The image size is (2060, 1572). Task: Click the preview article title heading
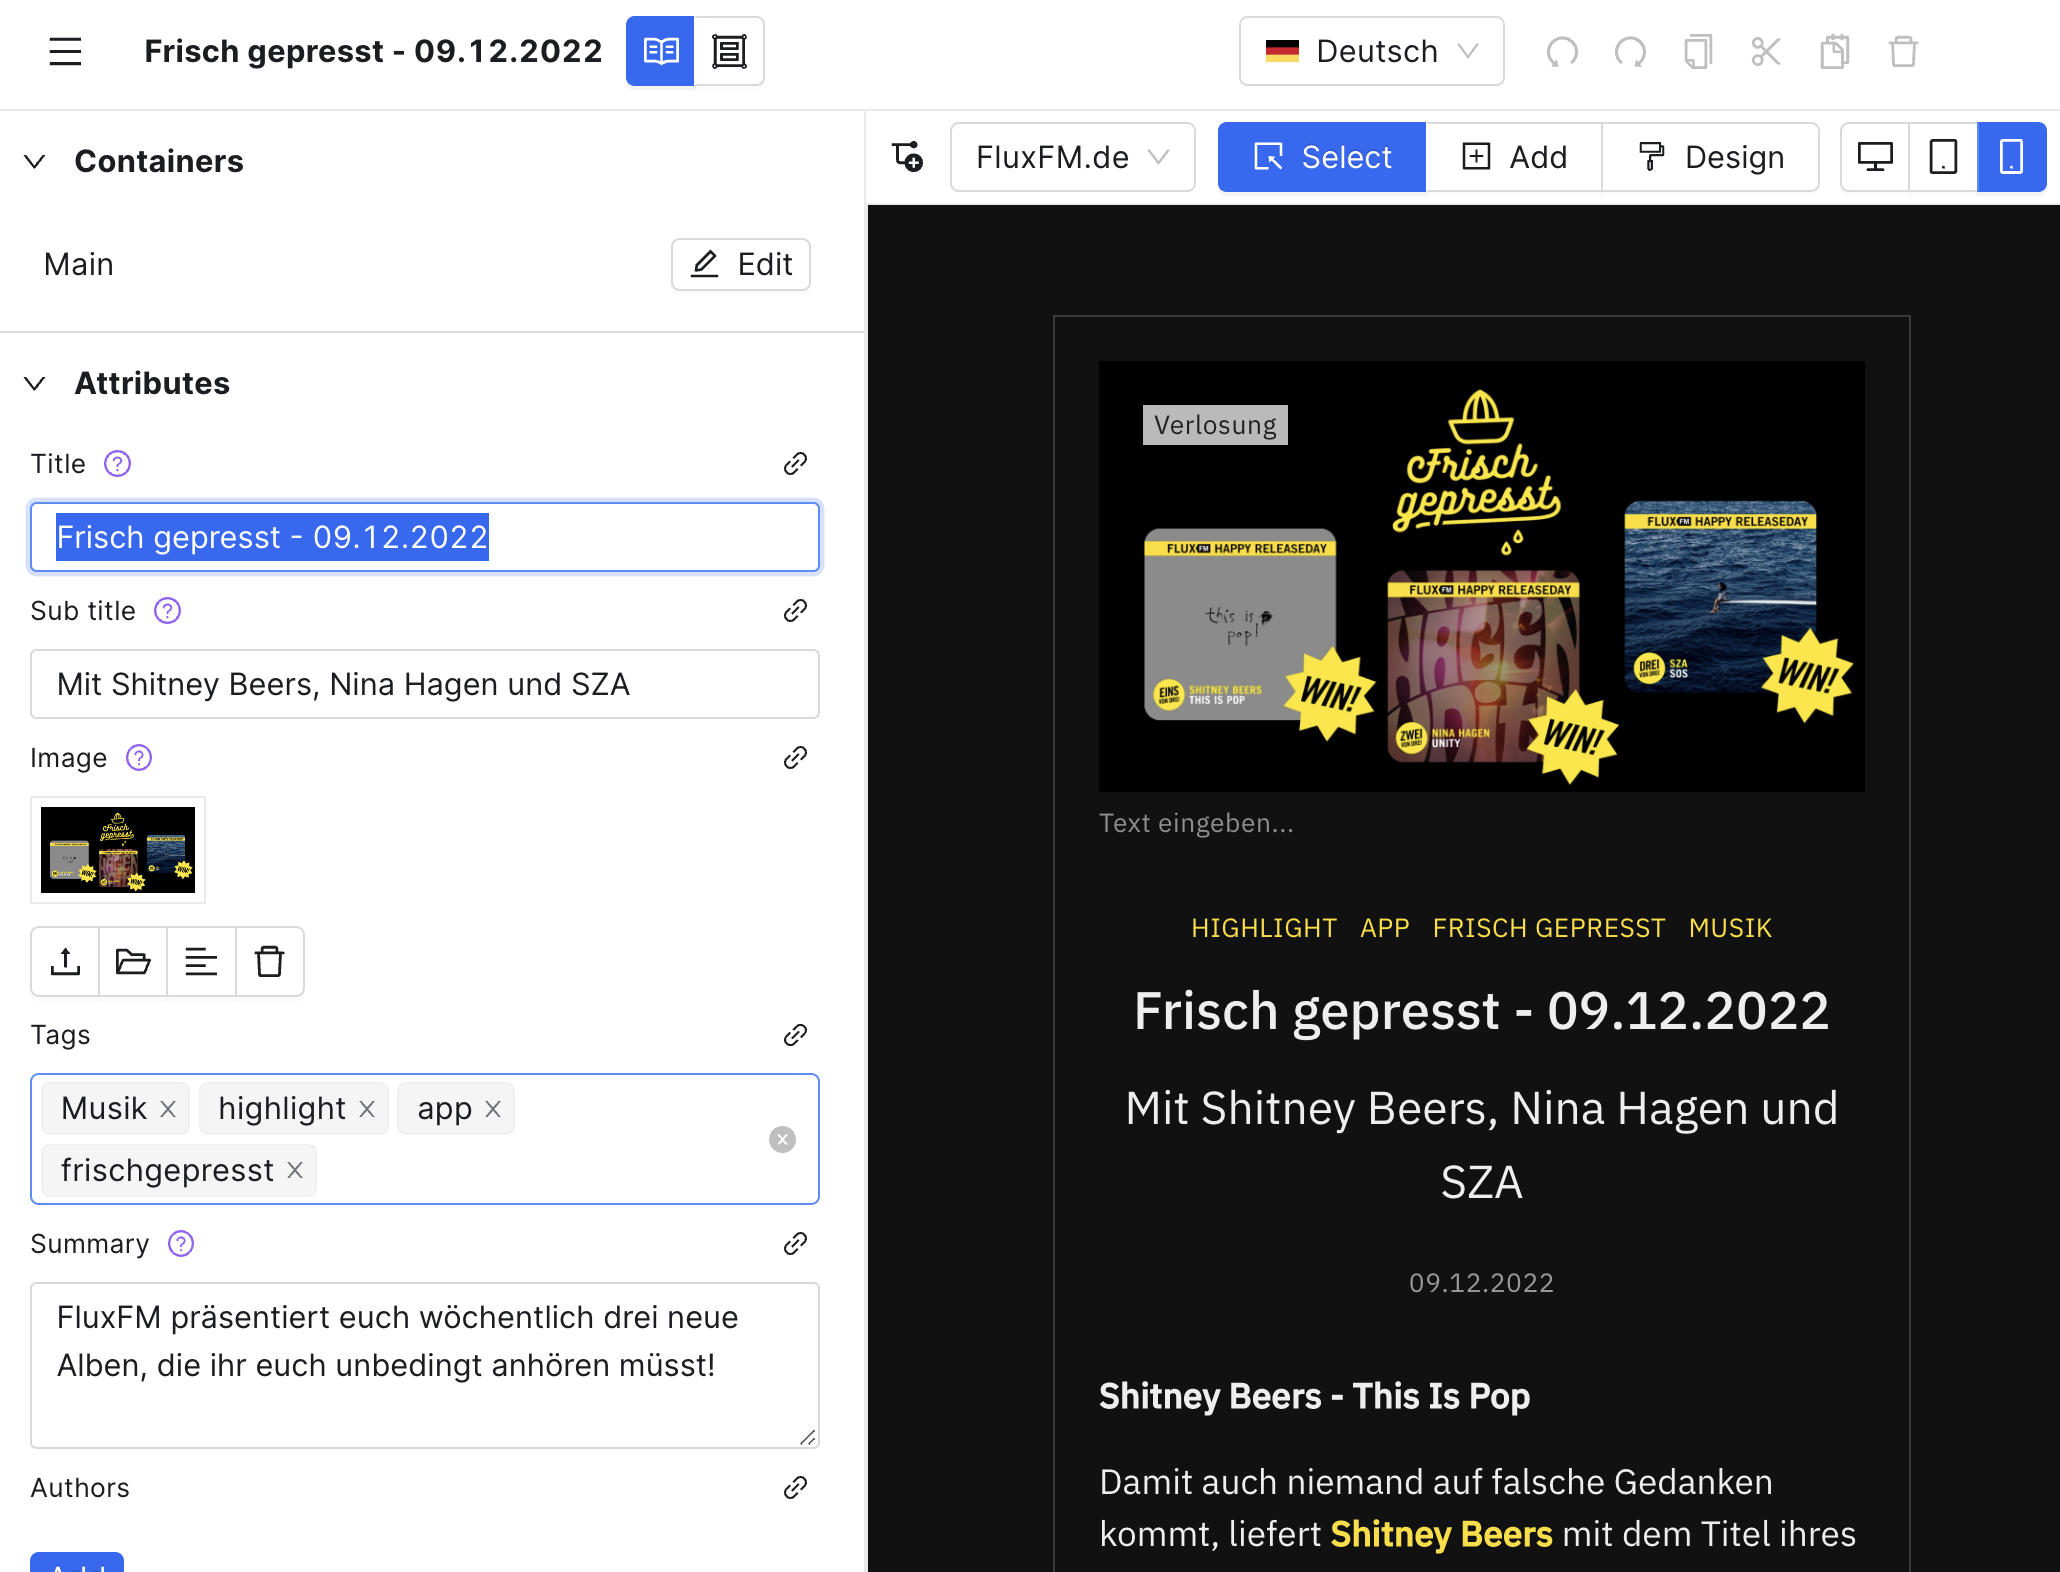coord(1481,1010)
